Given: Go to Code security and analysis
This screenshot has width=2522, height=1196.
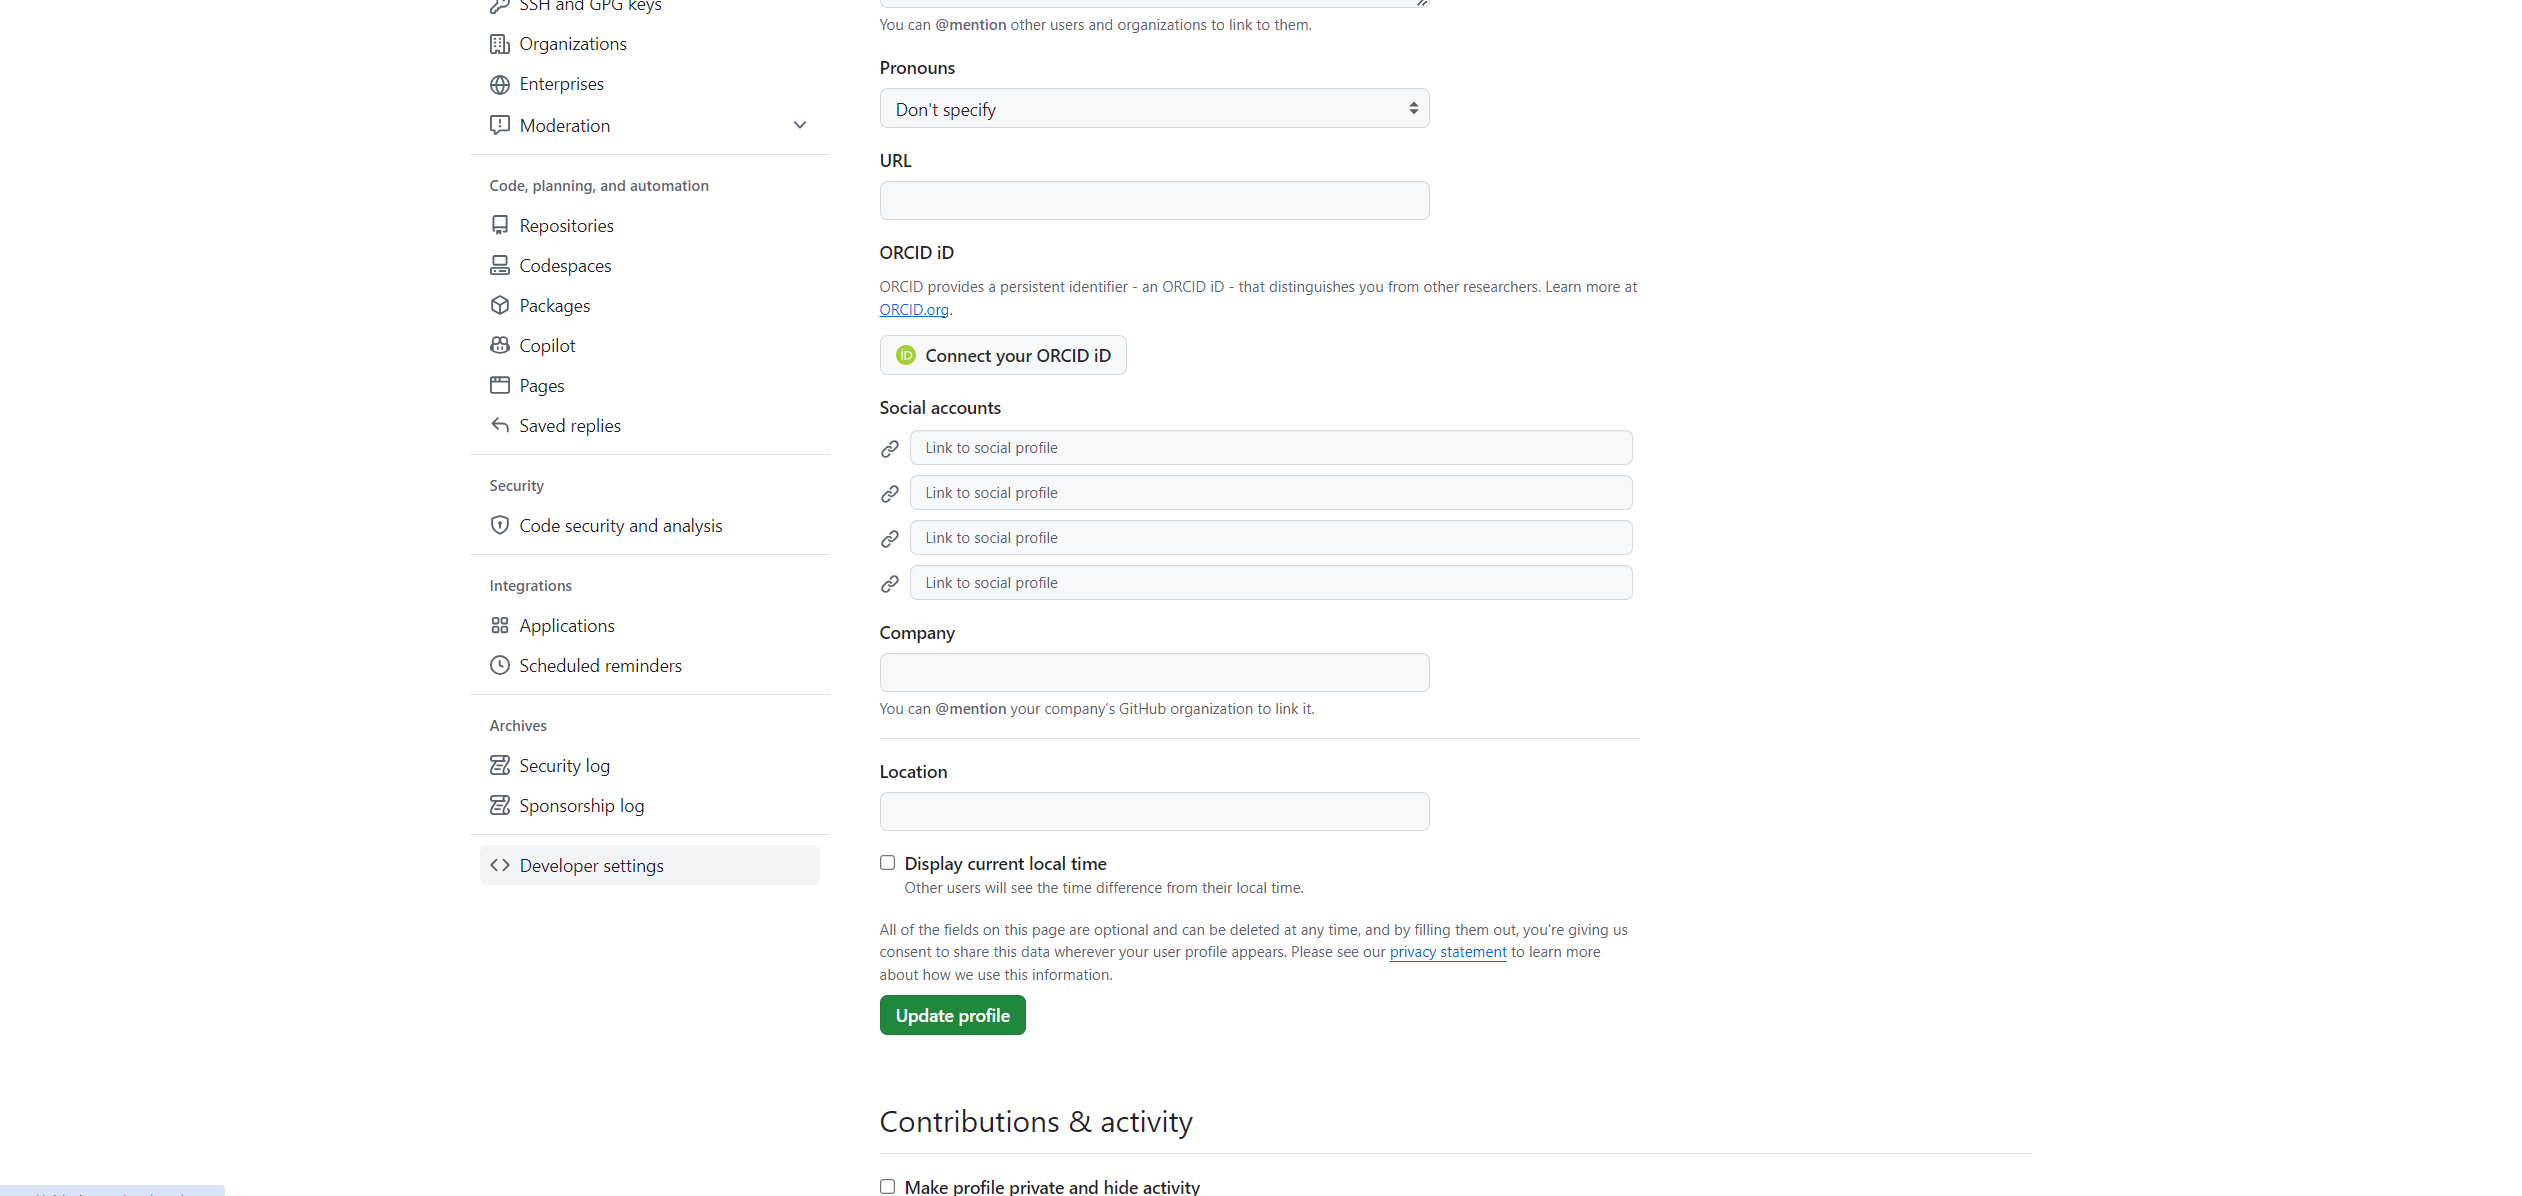Looking at the screenshot, I should coord(621,525).
